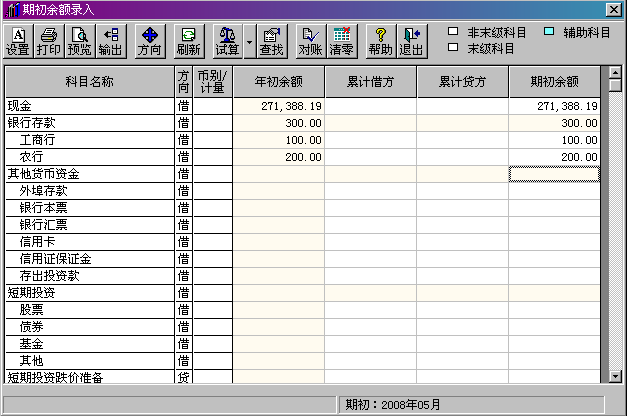Screen dimensions: 627x416
Task: Select the 银行汇票 sub-account
Action: 90,225
